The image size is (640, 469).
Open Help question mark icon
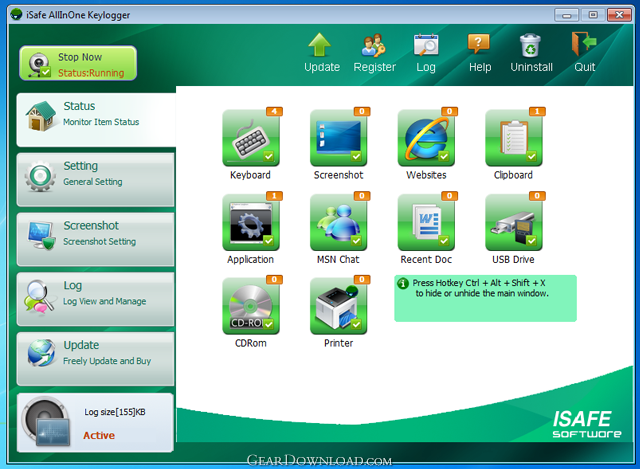coord(479,44)
